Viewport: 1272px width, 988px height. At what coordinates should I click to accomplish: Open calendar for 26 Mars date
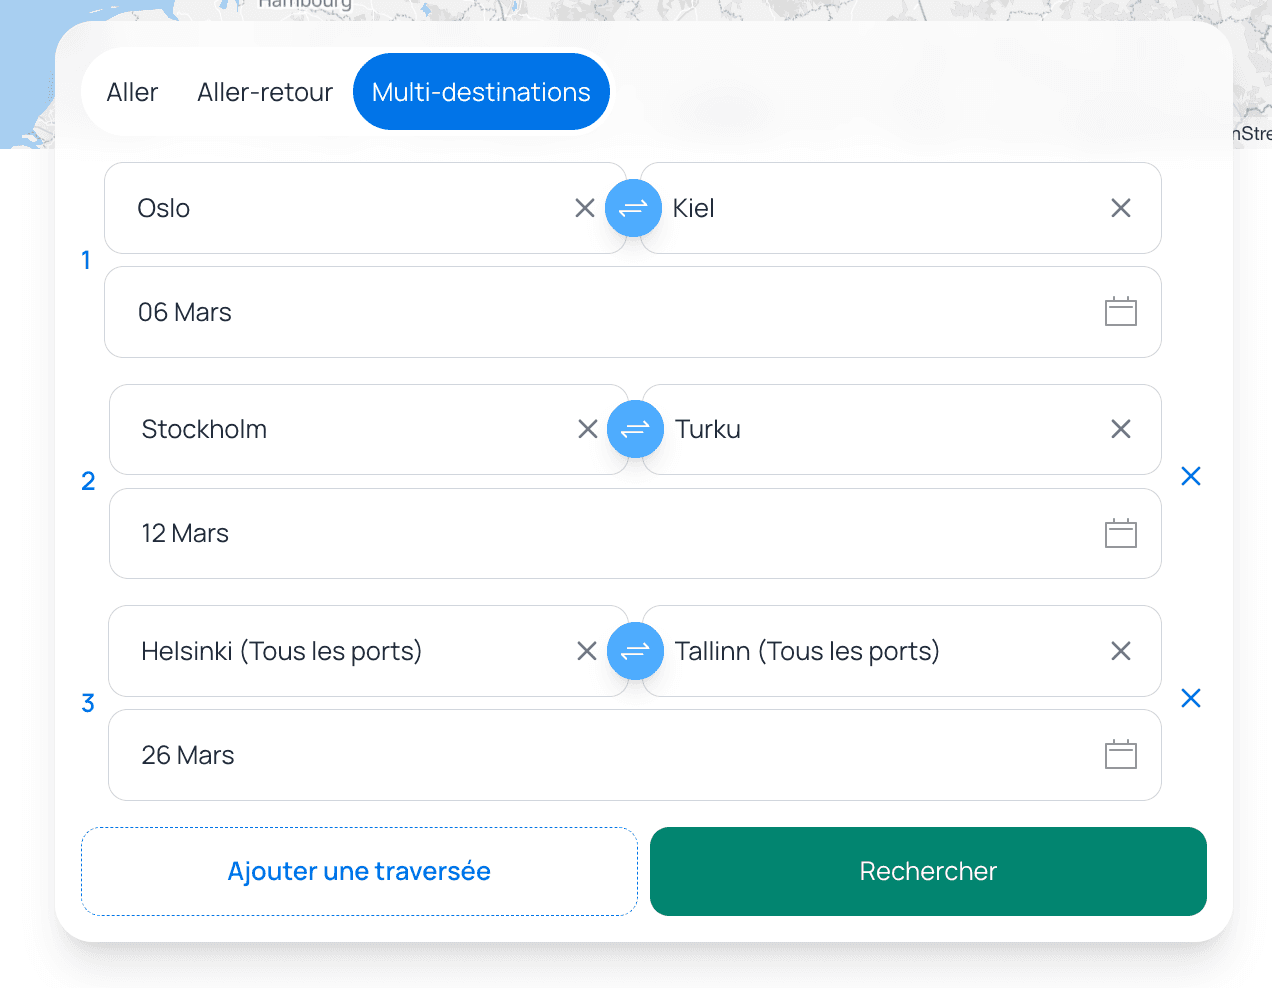[1120, 755]
